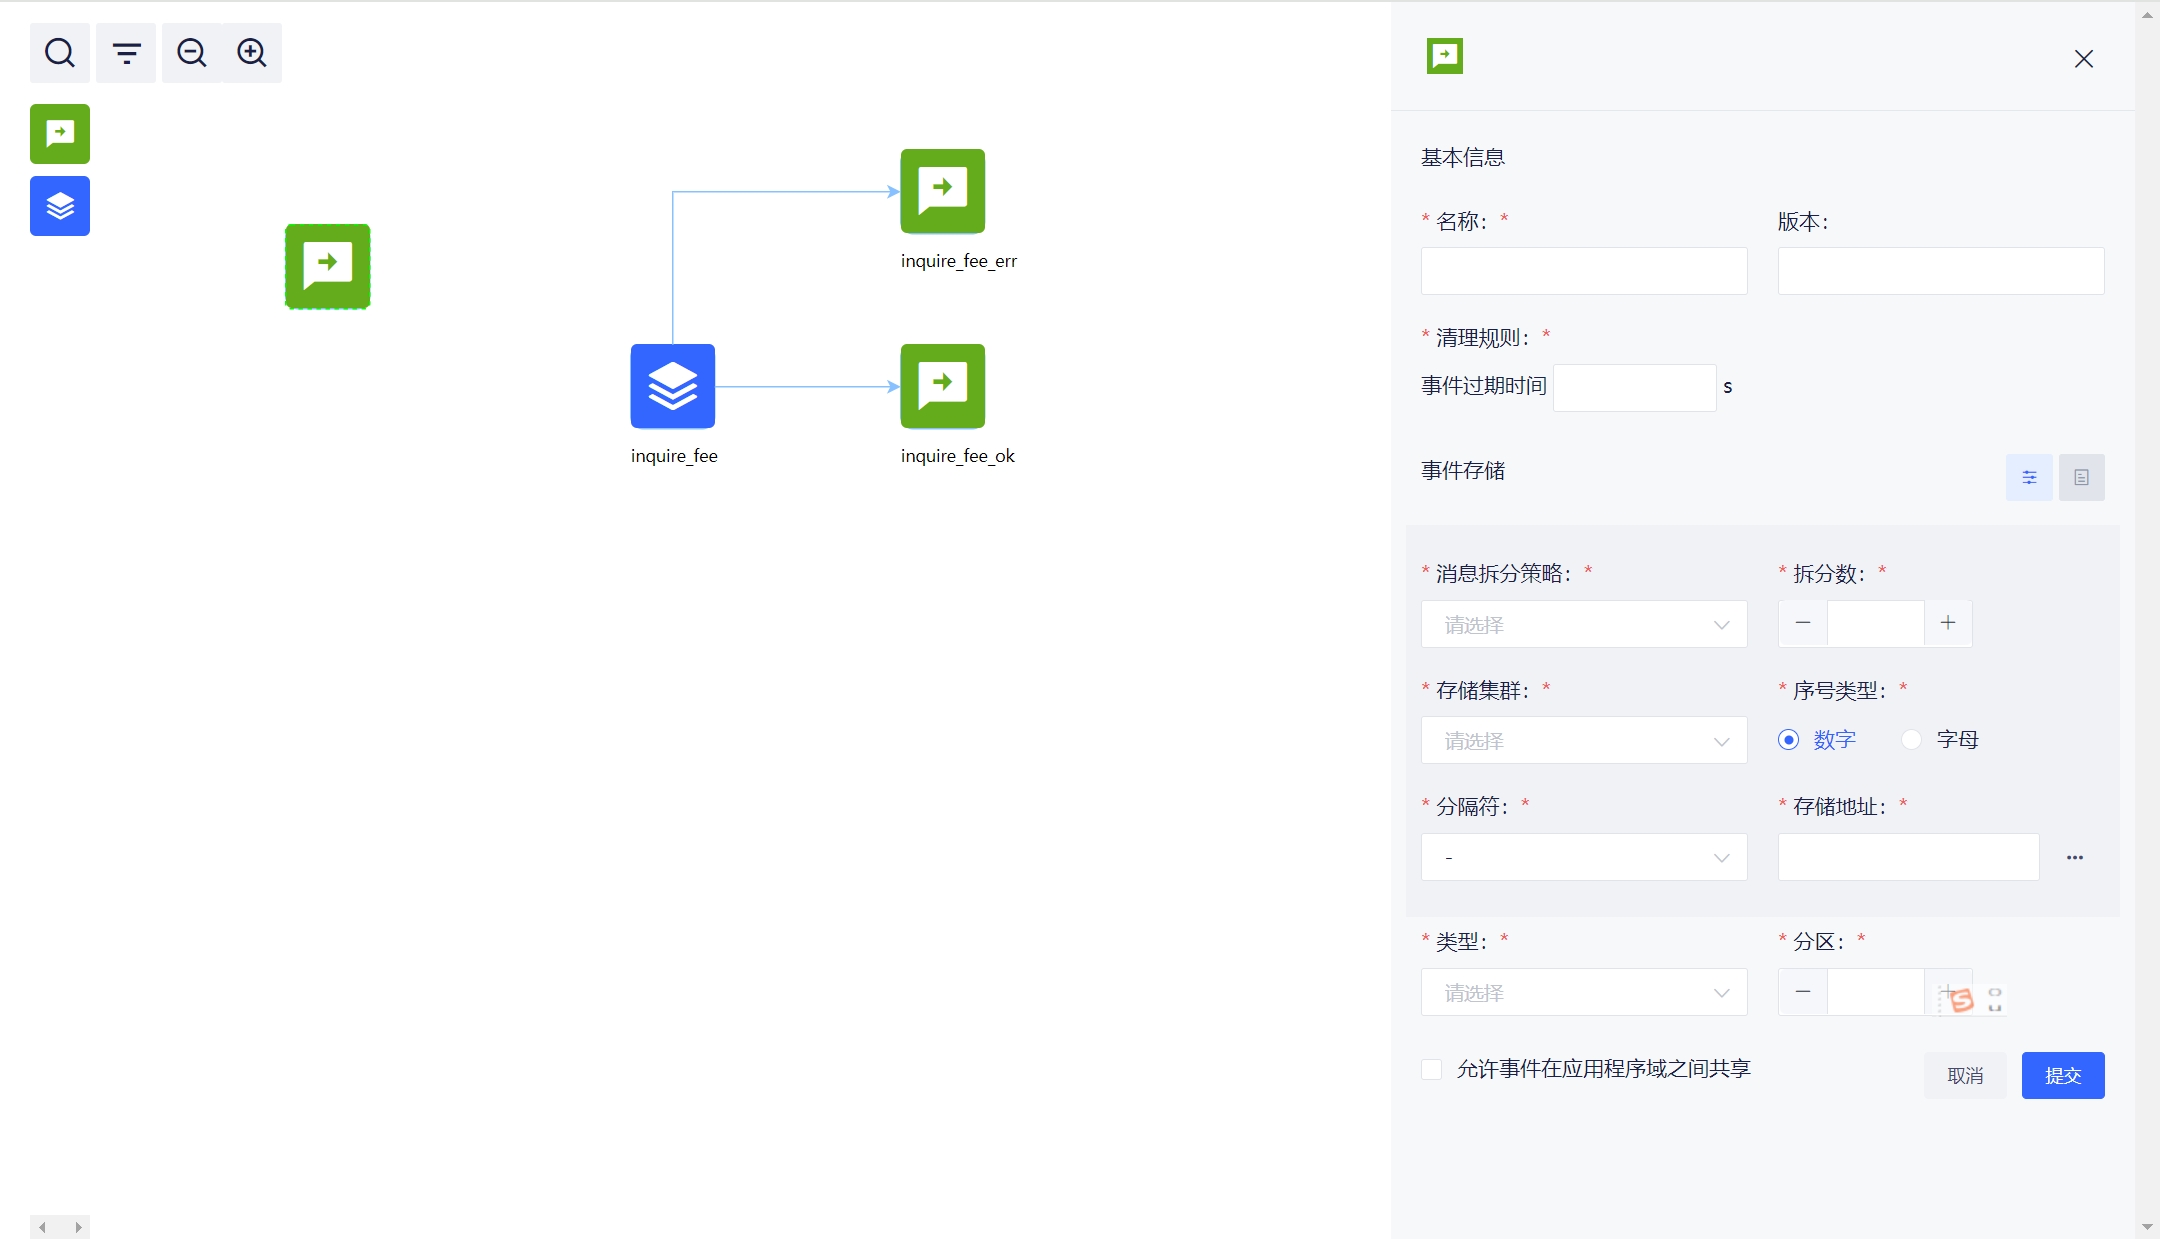
Task: Click the 提交 button
Action: click(2063, 1076)
